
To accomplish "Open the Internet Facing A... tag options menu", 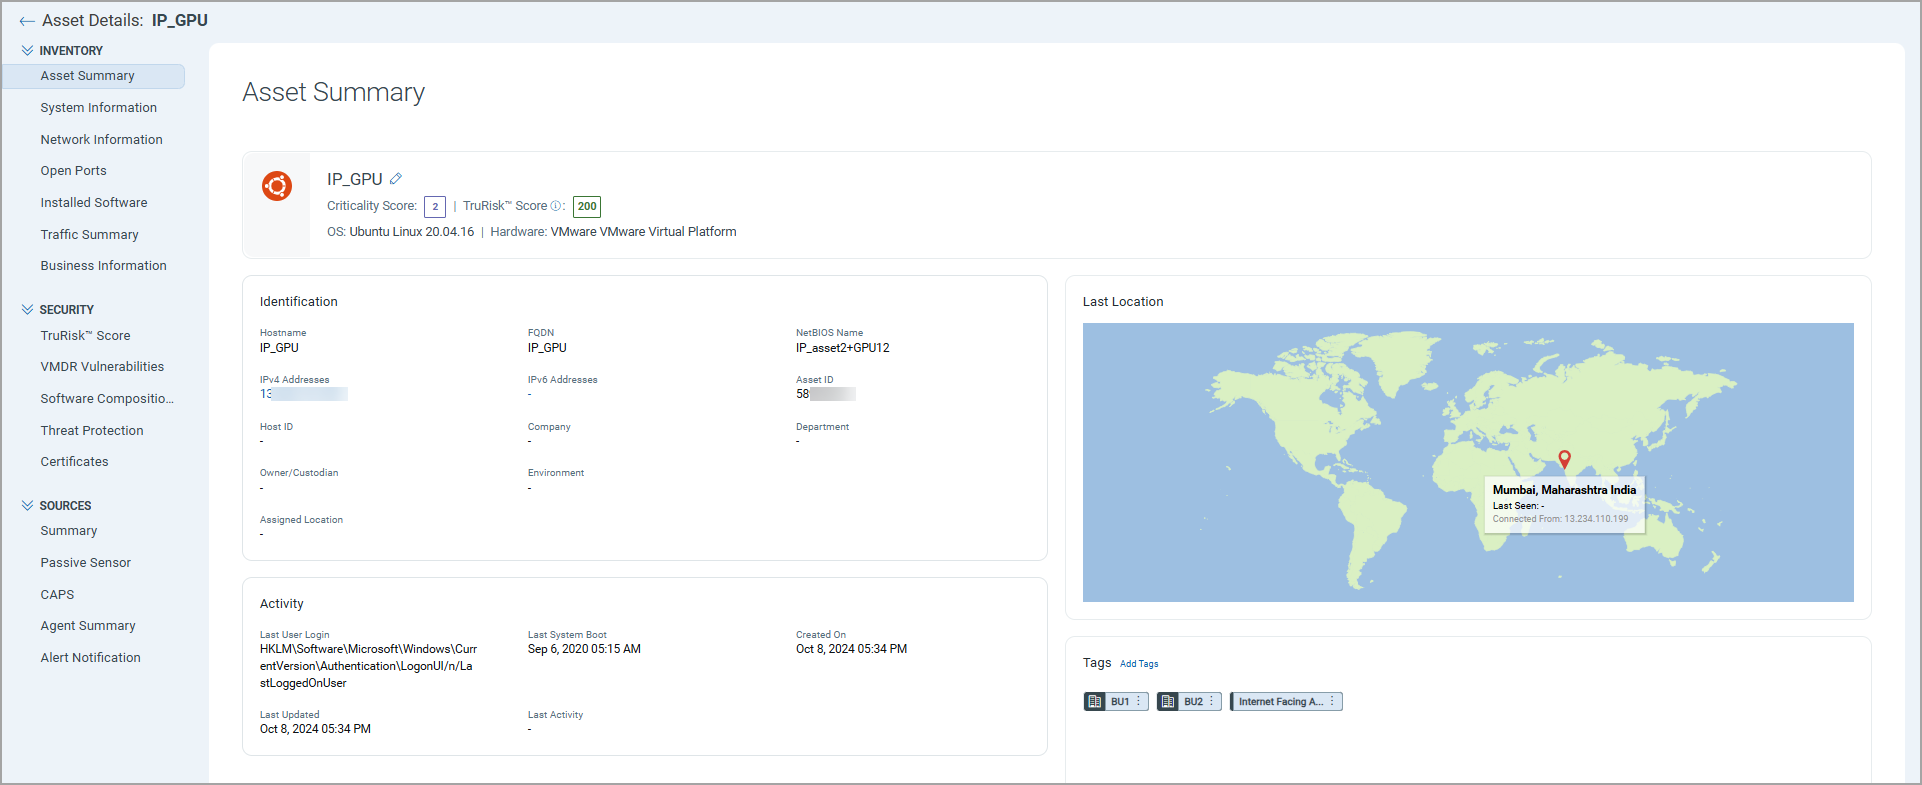I will coord(1332,702).
